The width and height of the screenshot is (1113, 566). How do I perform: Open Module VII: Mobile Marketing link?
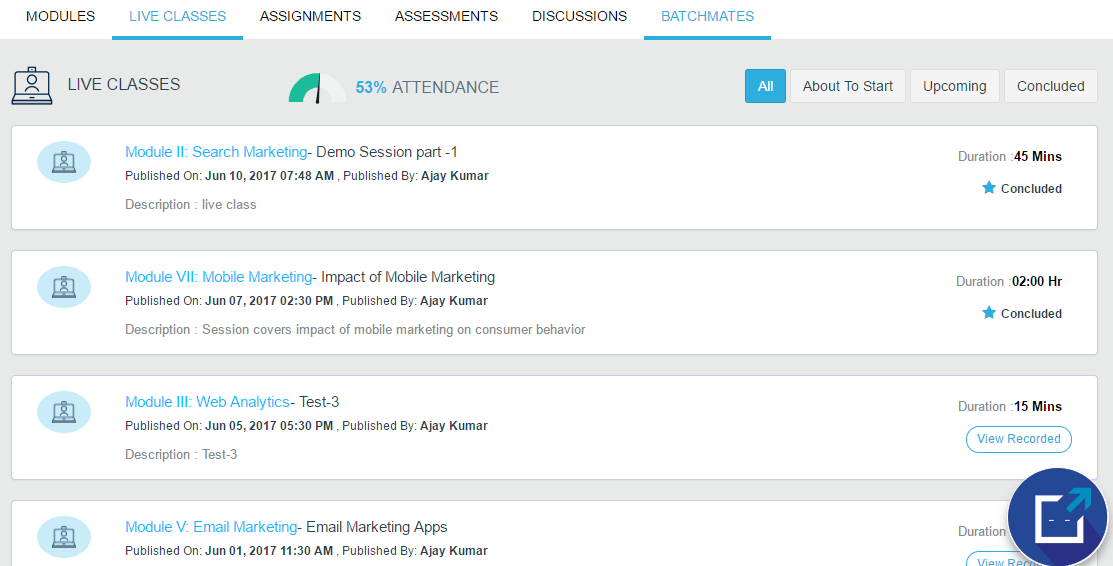tap(219, 277)
